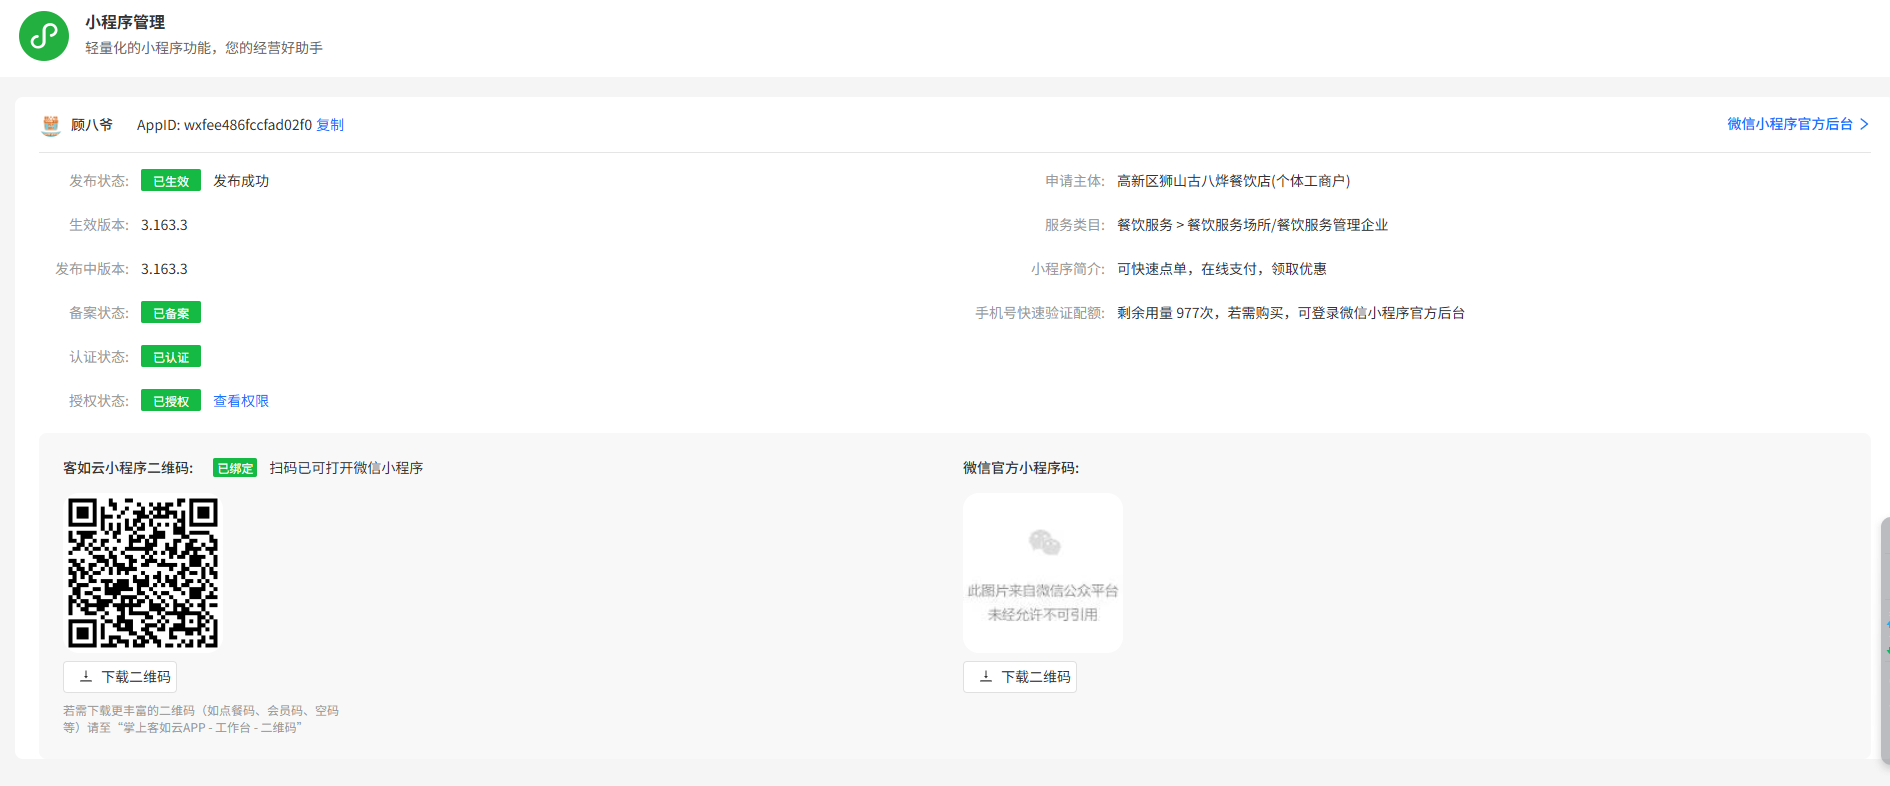Click the 已绑定 tag

[x=235, y=468]
